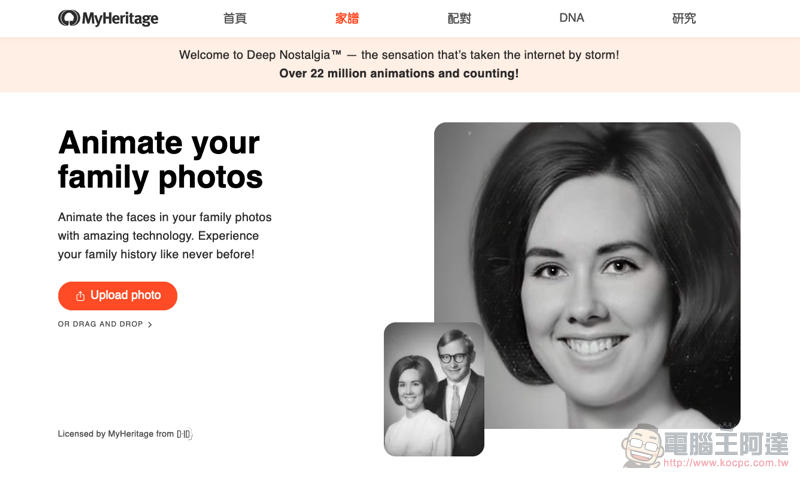Select the 家譜 family tree menu
Screen dimensions: 800x477
tap(347, 18)
